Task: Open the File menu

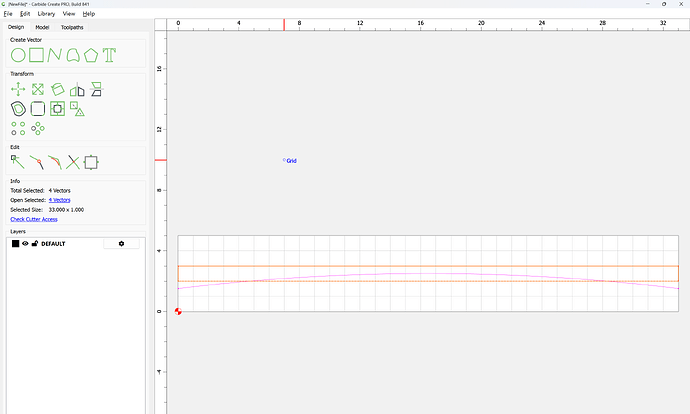Action: (8, 14)
